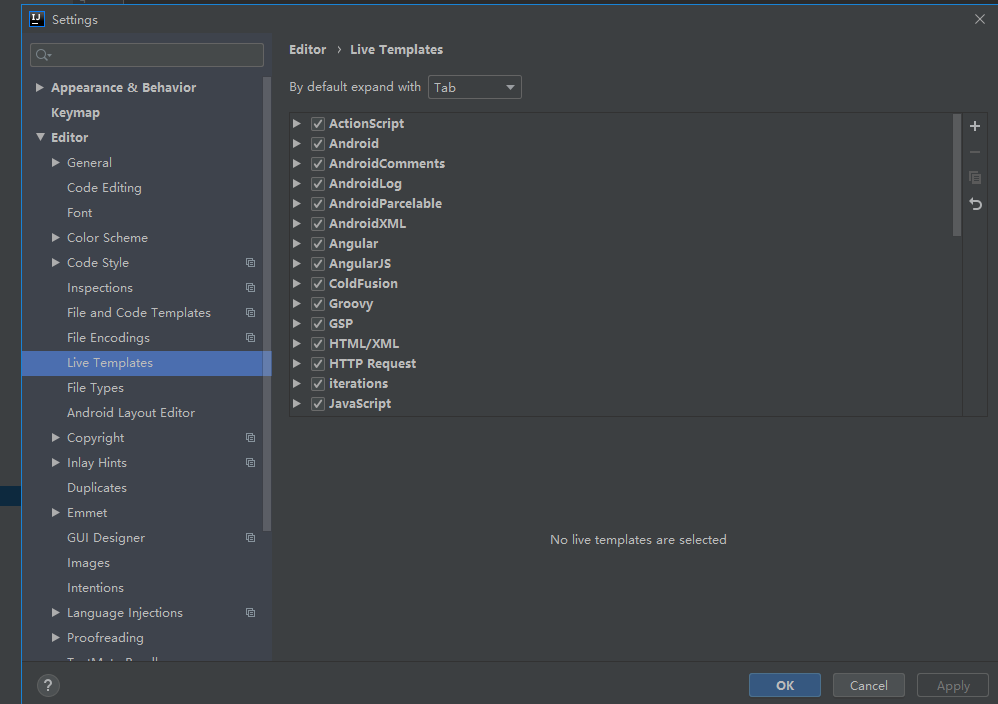998x704 pixels.
Task: Select the HTTP Request group label
Action: [x=372, y=363]
